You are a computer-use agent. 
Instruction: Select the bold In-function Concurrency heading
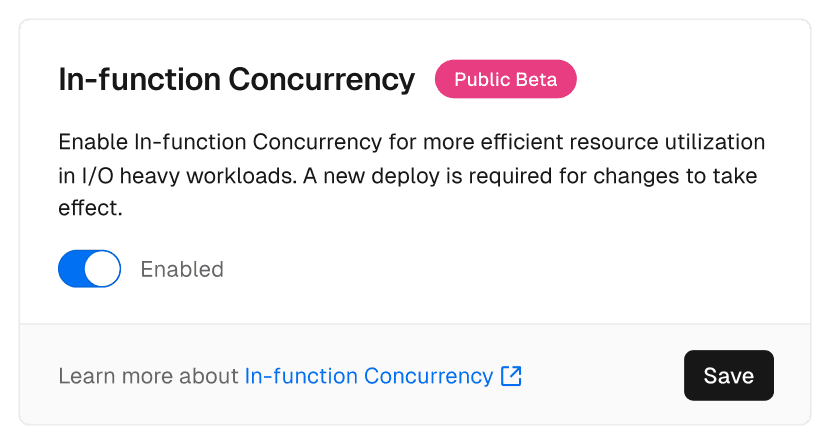tap(236, 80)
